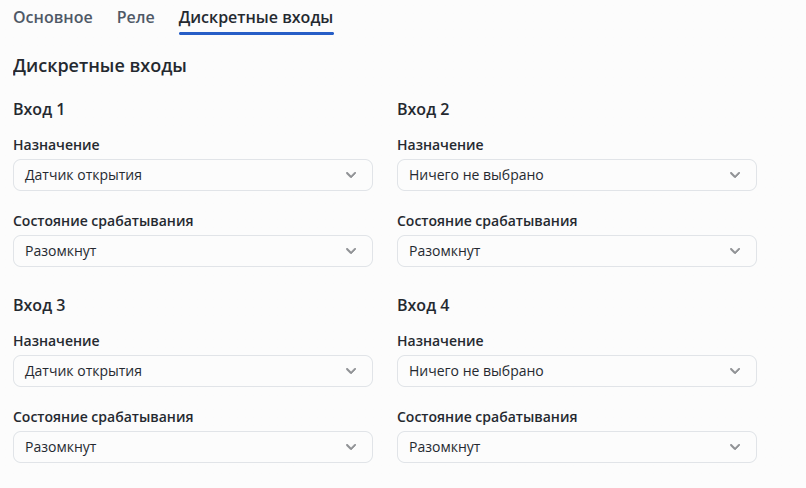Switch to the Основное tab
806x488 pixels.
(x=53, y=17)
